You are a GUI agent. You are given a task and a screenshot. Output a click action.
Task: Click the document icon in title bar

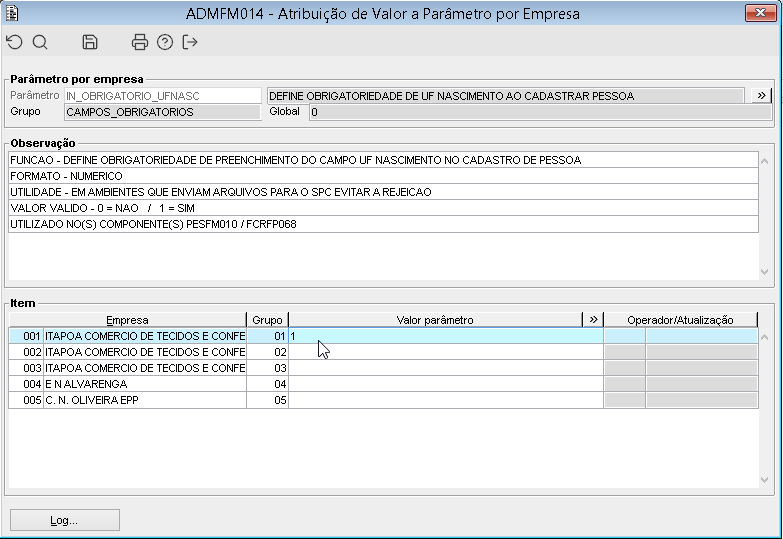click(x=11, y=13)
